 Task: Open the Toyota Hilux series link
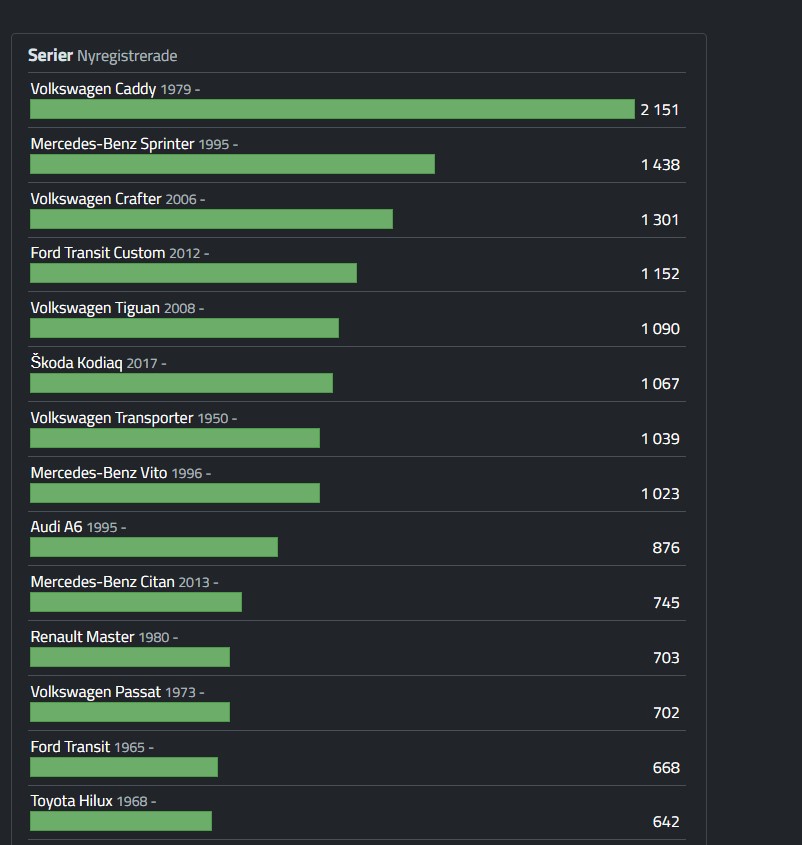[71, 800]
